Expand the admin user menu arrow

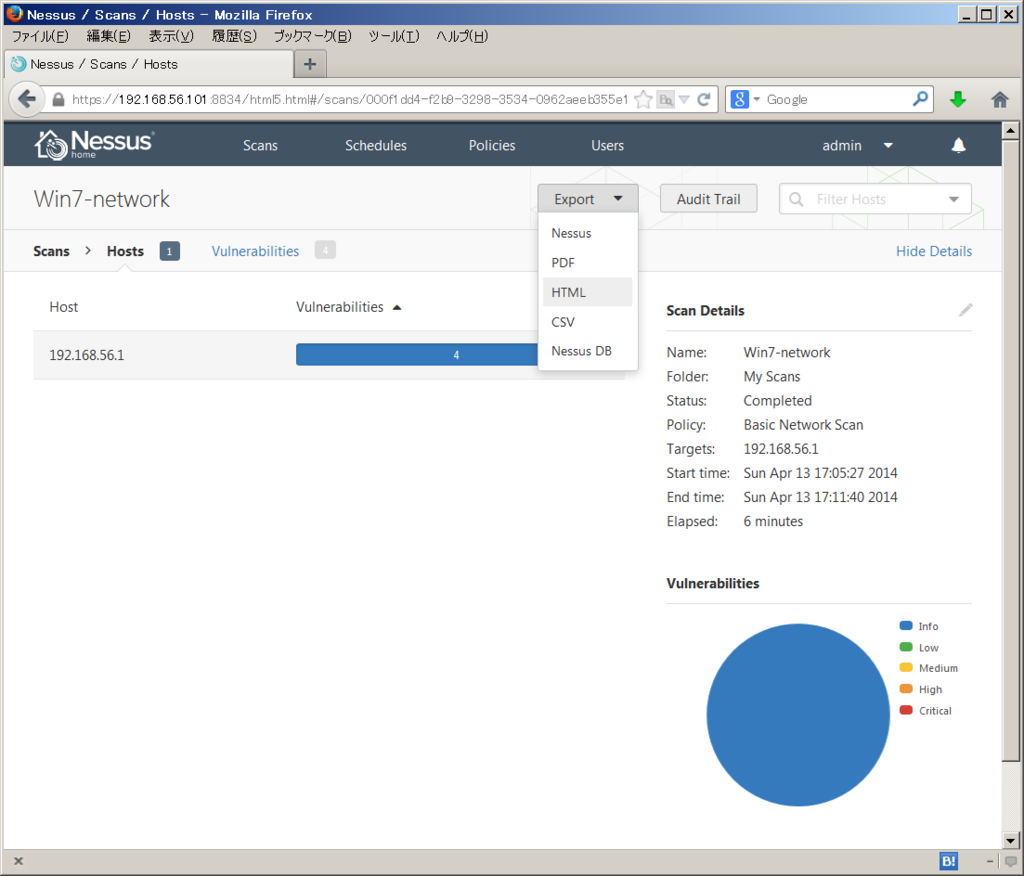[888, 146]
